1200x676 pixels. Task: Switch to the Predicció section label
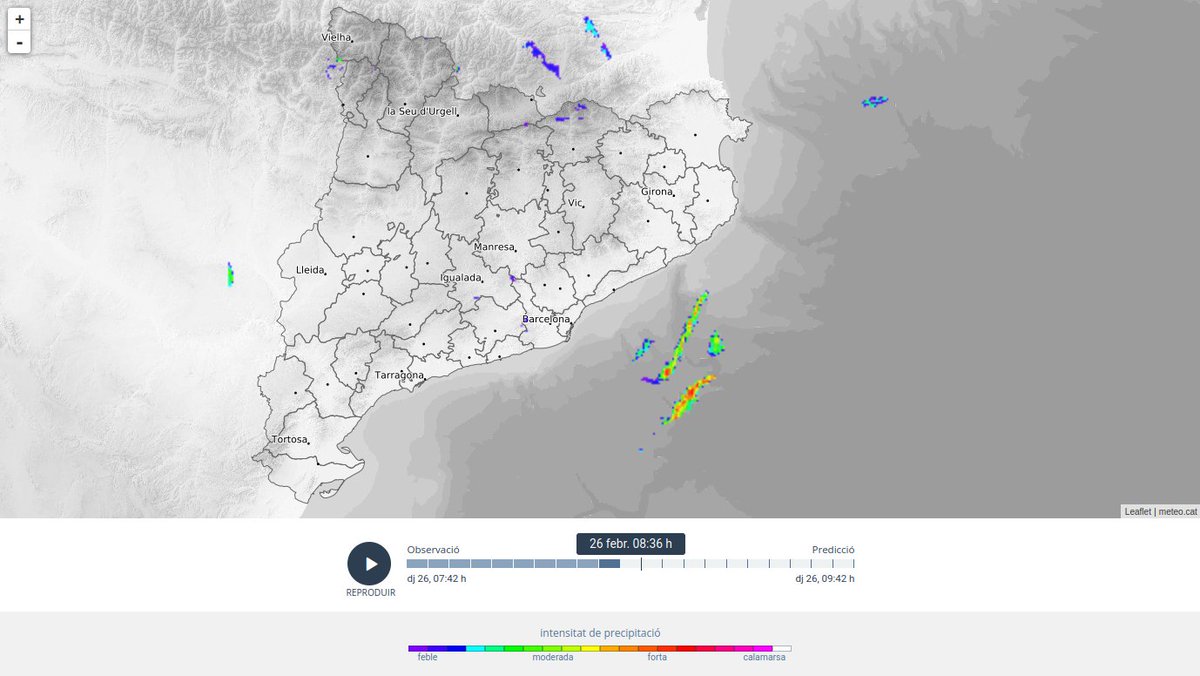tap(833, 548)
